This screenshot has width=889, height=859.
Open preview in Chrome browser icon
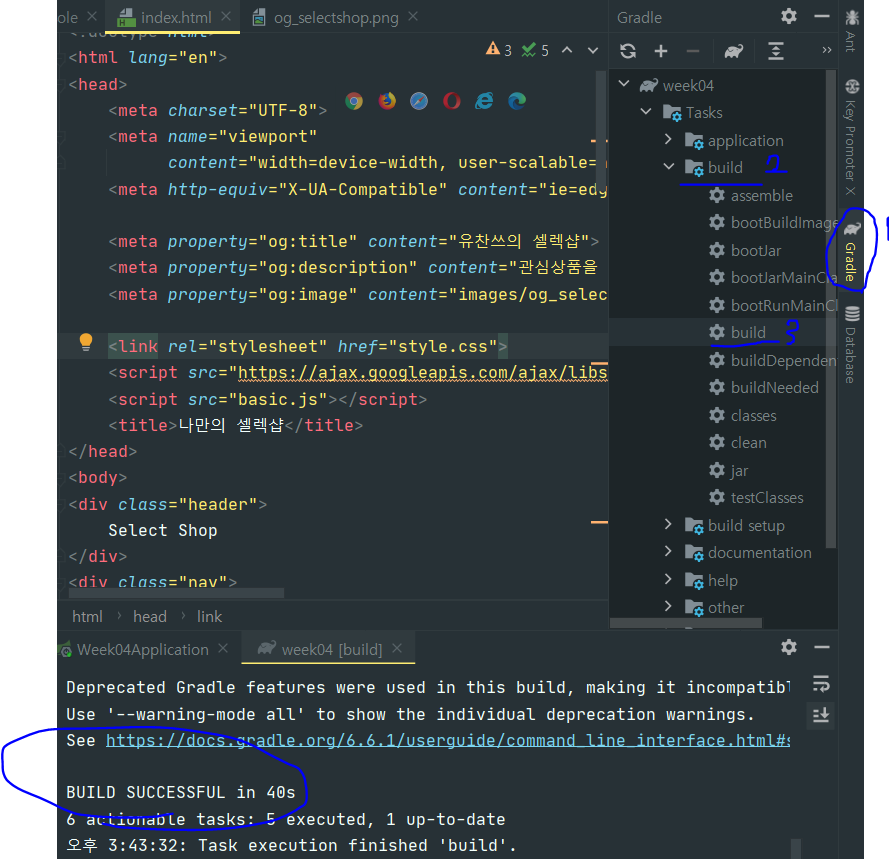click(354, 101)
